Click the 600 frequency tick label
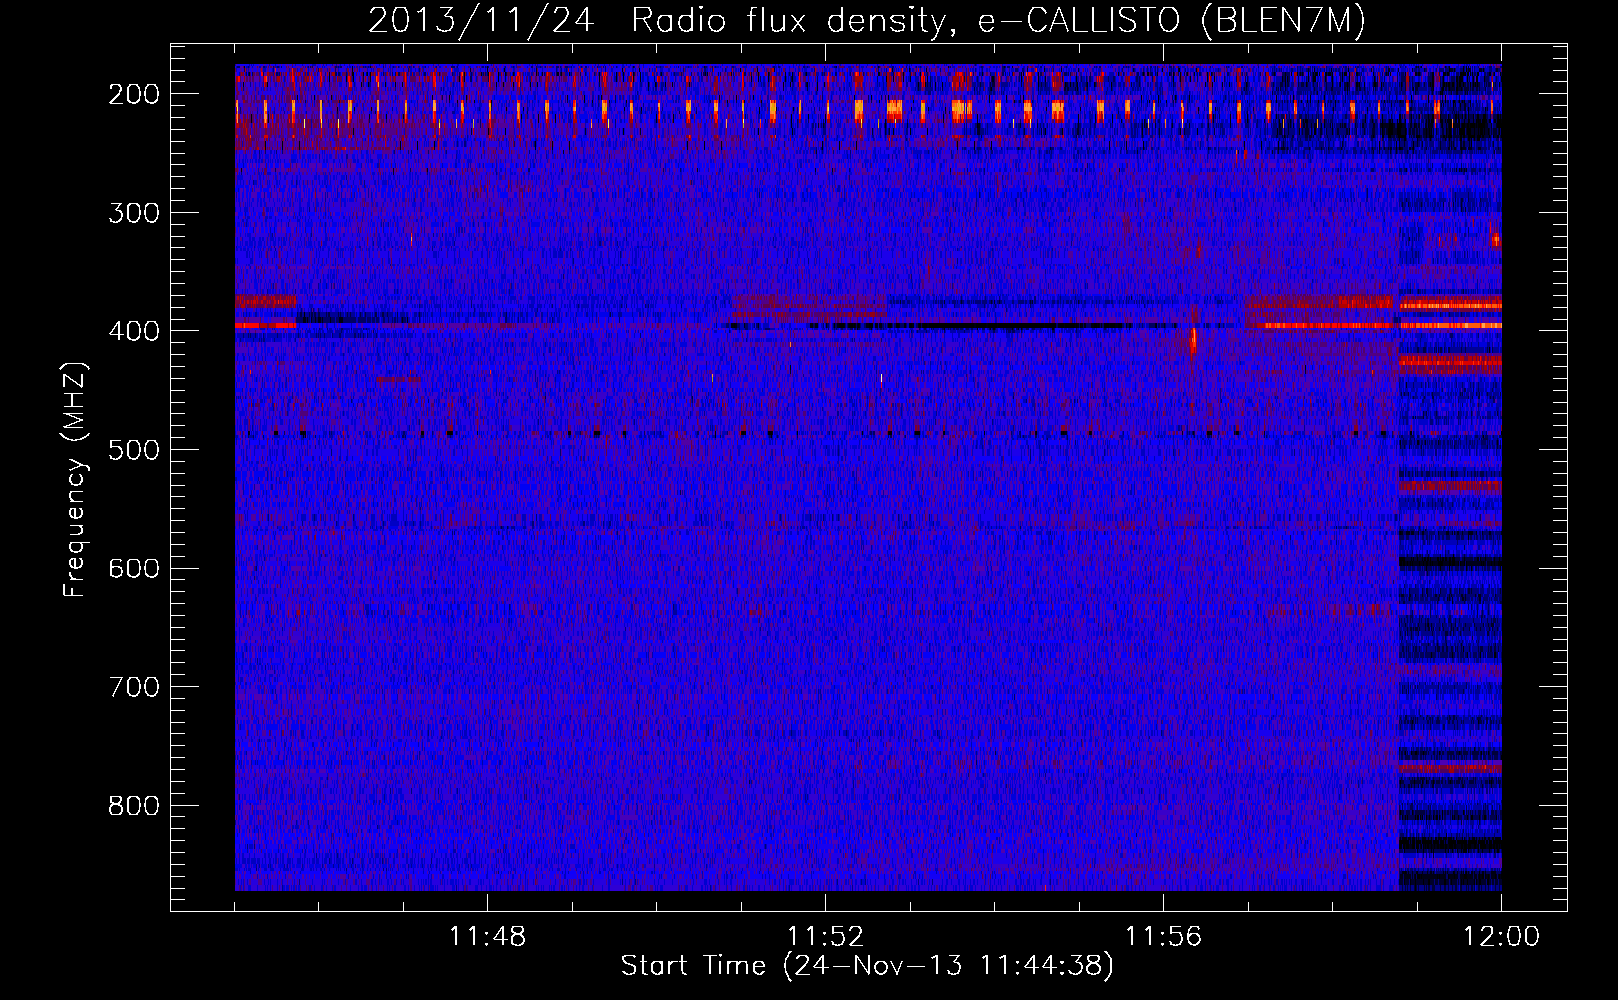Screen dimensions: 1618x1000 [x=134, y=568]
